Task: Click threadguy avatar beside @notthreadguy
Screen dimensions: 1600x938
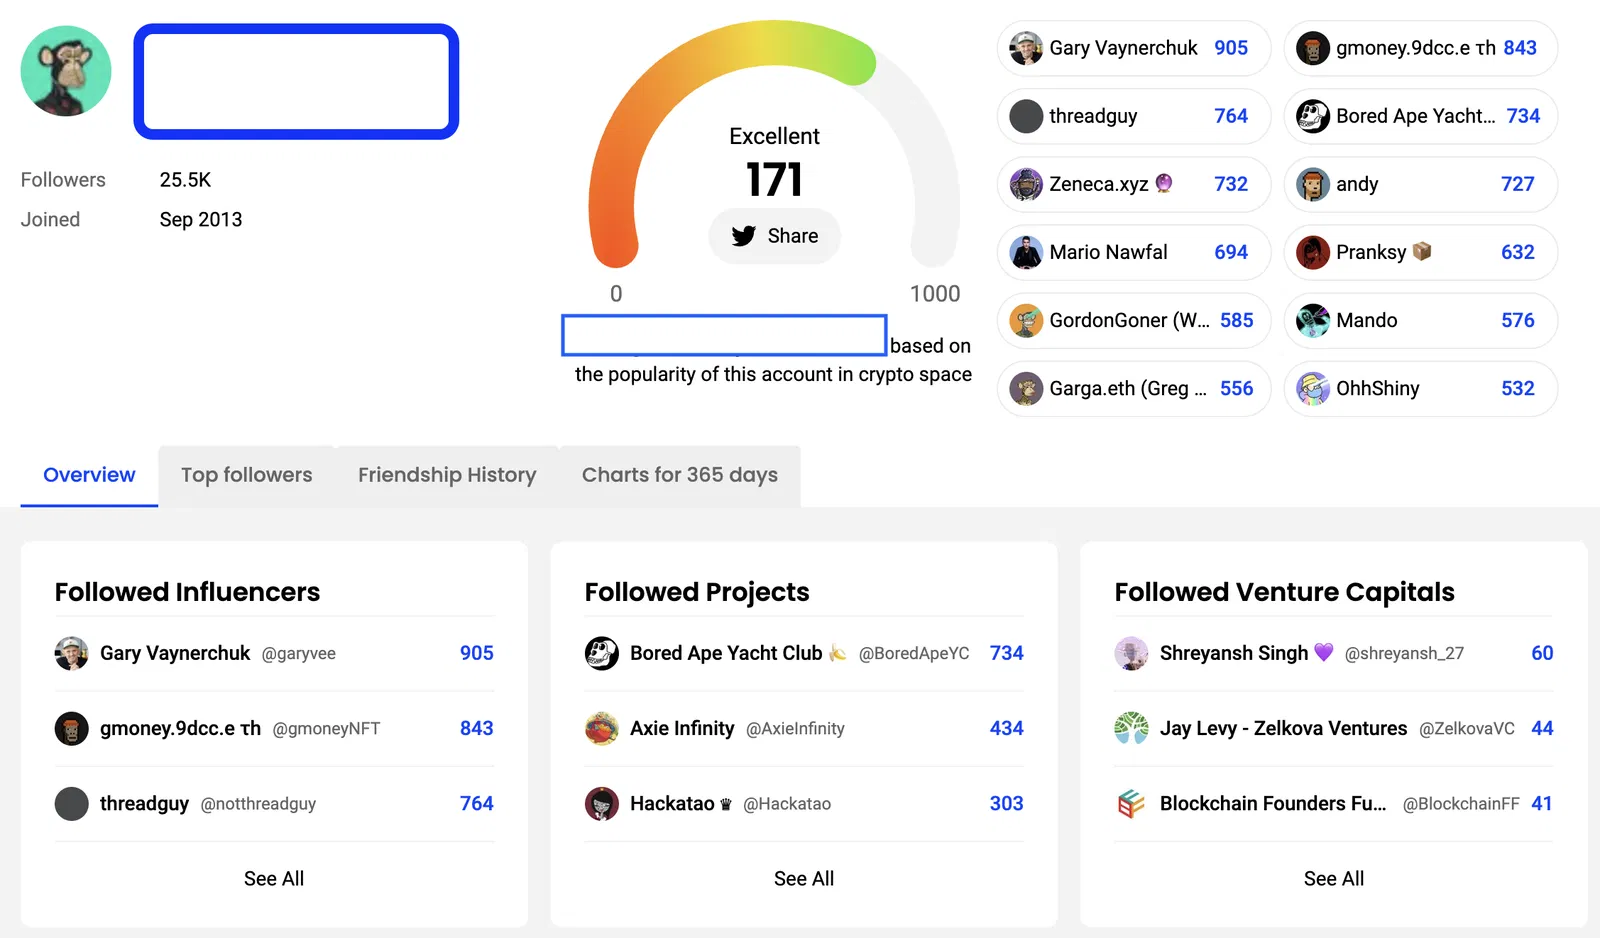Action: pyautogui.click(x=72, y=803)
